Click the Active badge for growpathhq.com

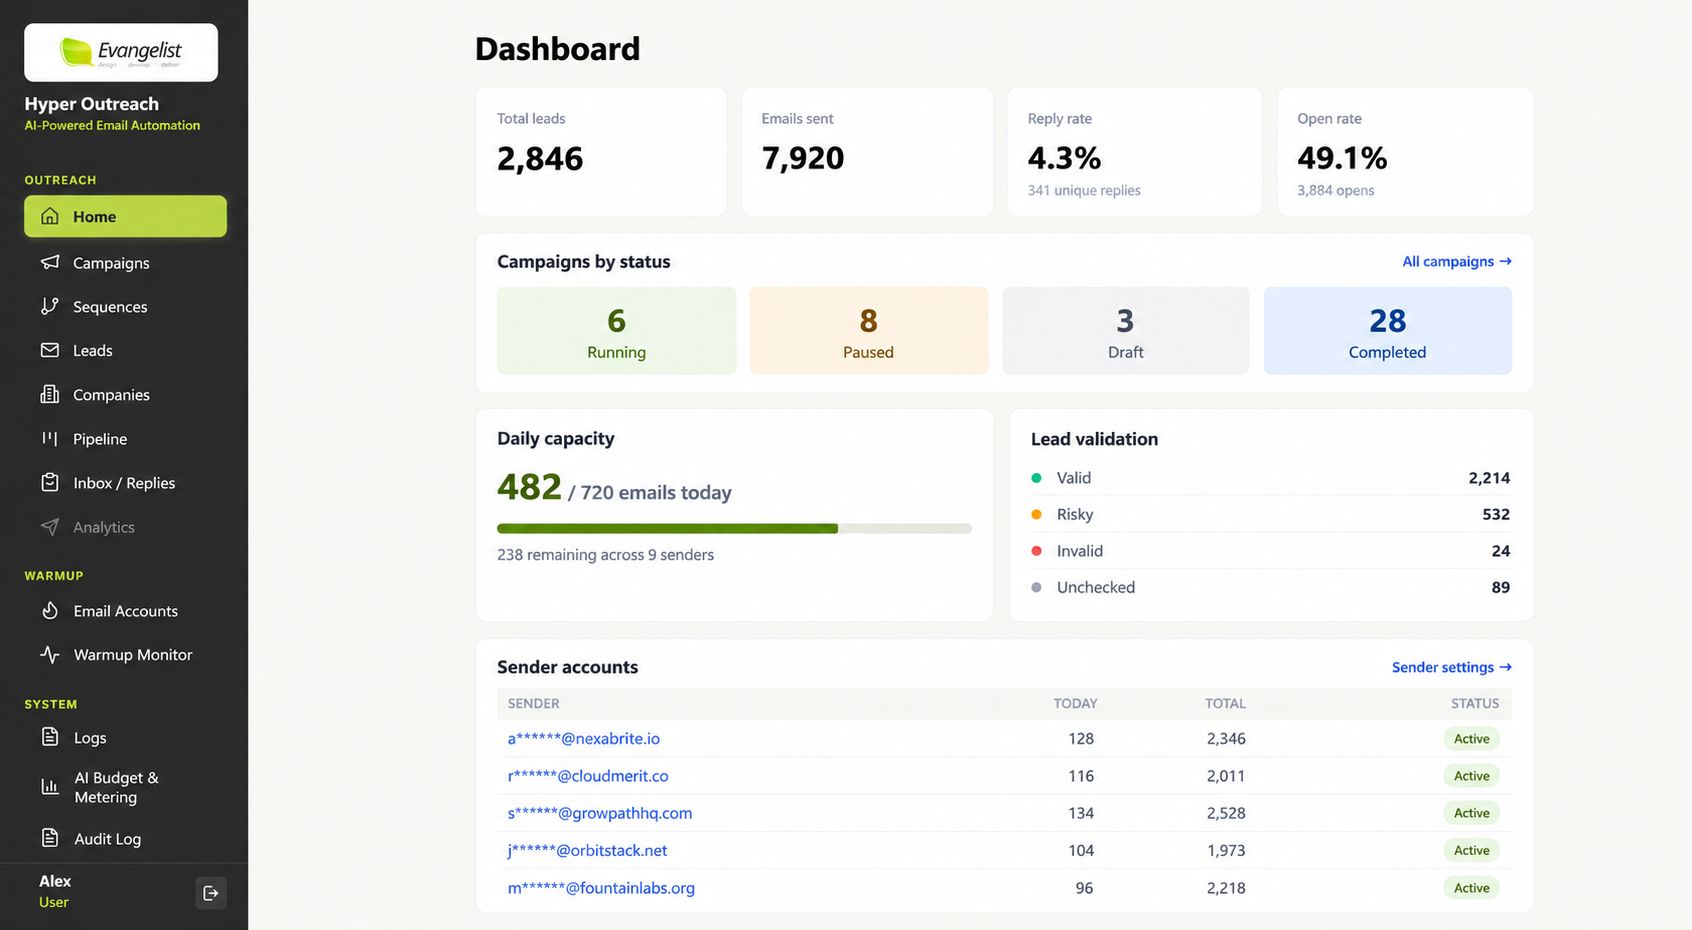(1471, 813)
